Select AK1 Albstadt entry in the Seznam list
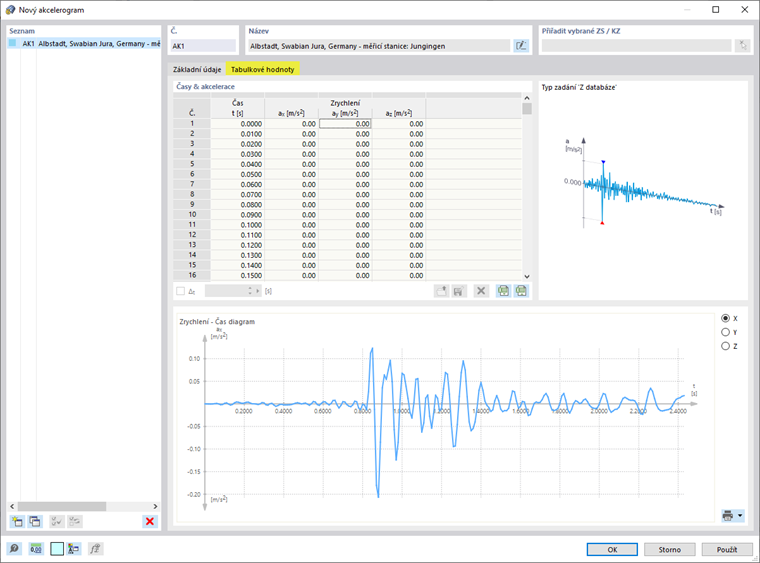This screenshot has height=563, width=760. point(84,44)
